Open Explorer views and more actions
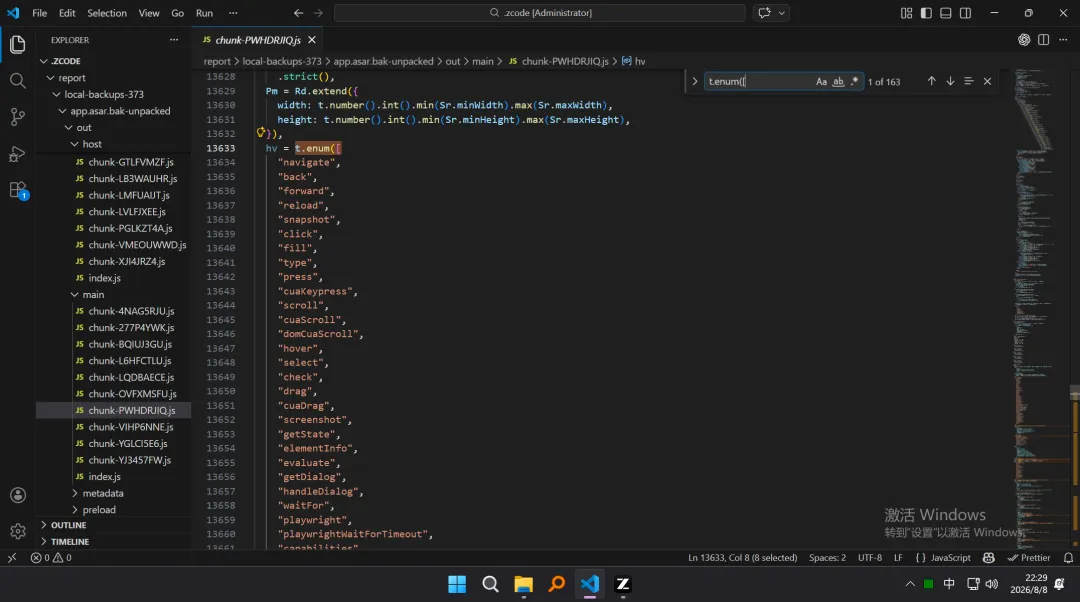1080x602 pixels. point(174,40)
